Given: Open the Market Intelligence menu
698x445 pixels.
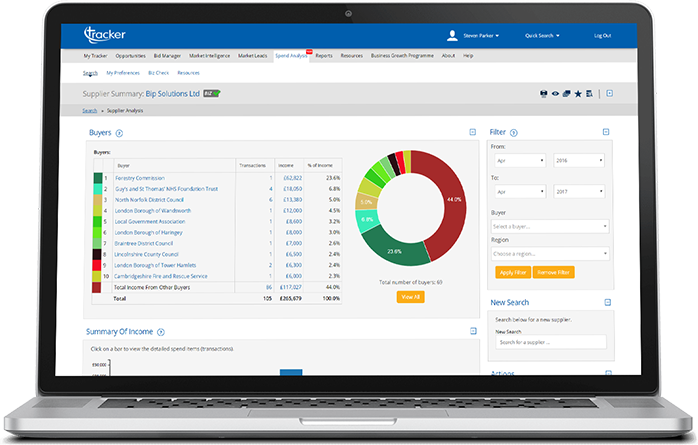Looking at the screenshot, I should point(210,56).
